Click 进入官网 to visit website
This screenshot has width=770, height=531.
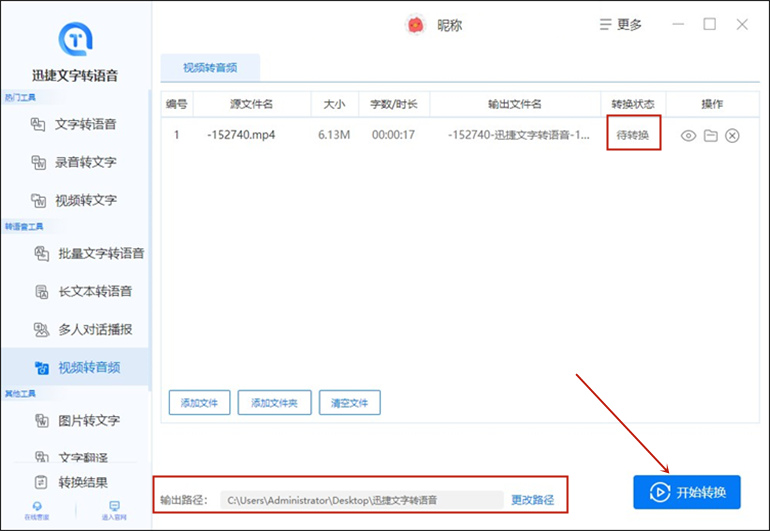coord(114,510)
